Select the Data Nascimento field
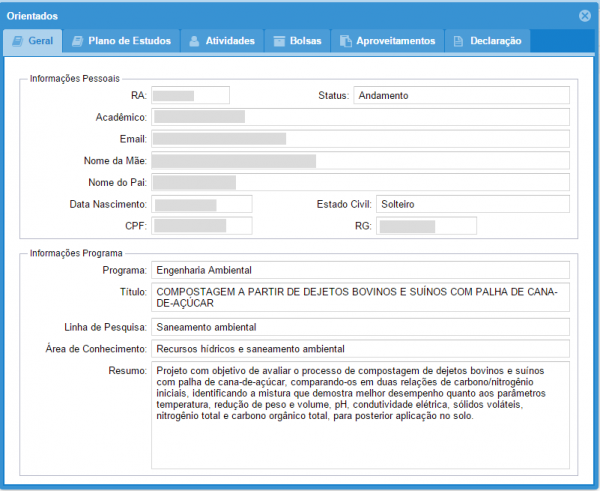The image size is (600, 491). 202,204
